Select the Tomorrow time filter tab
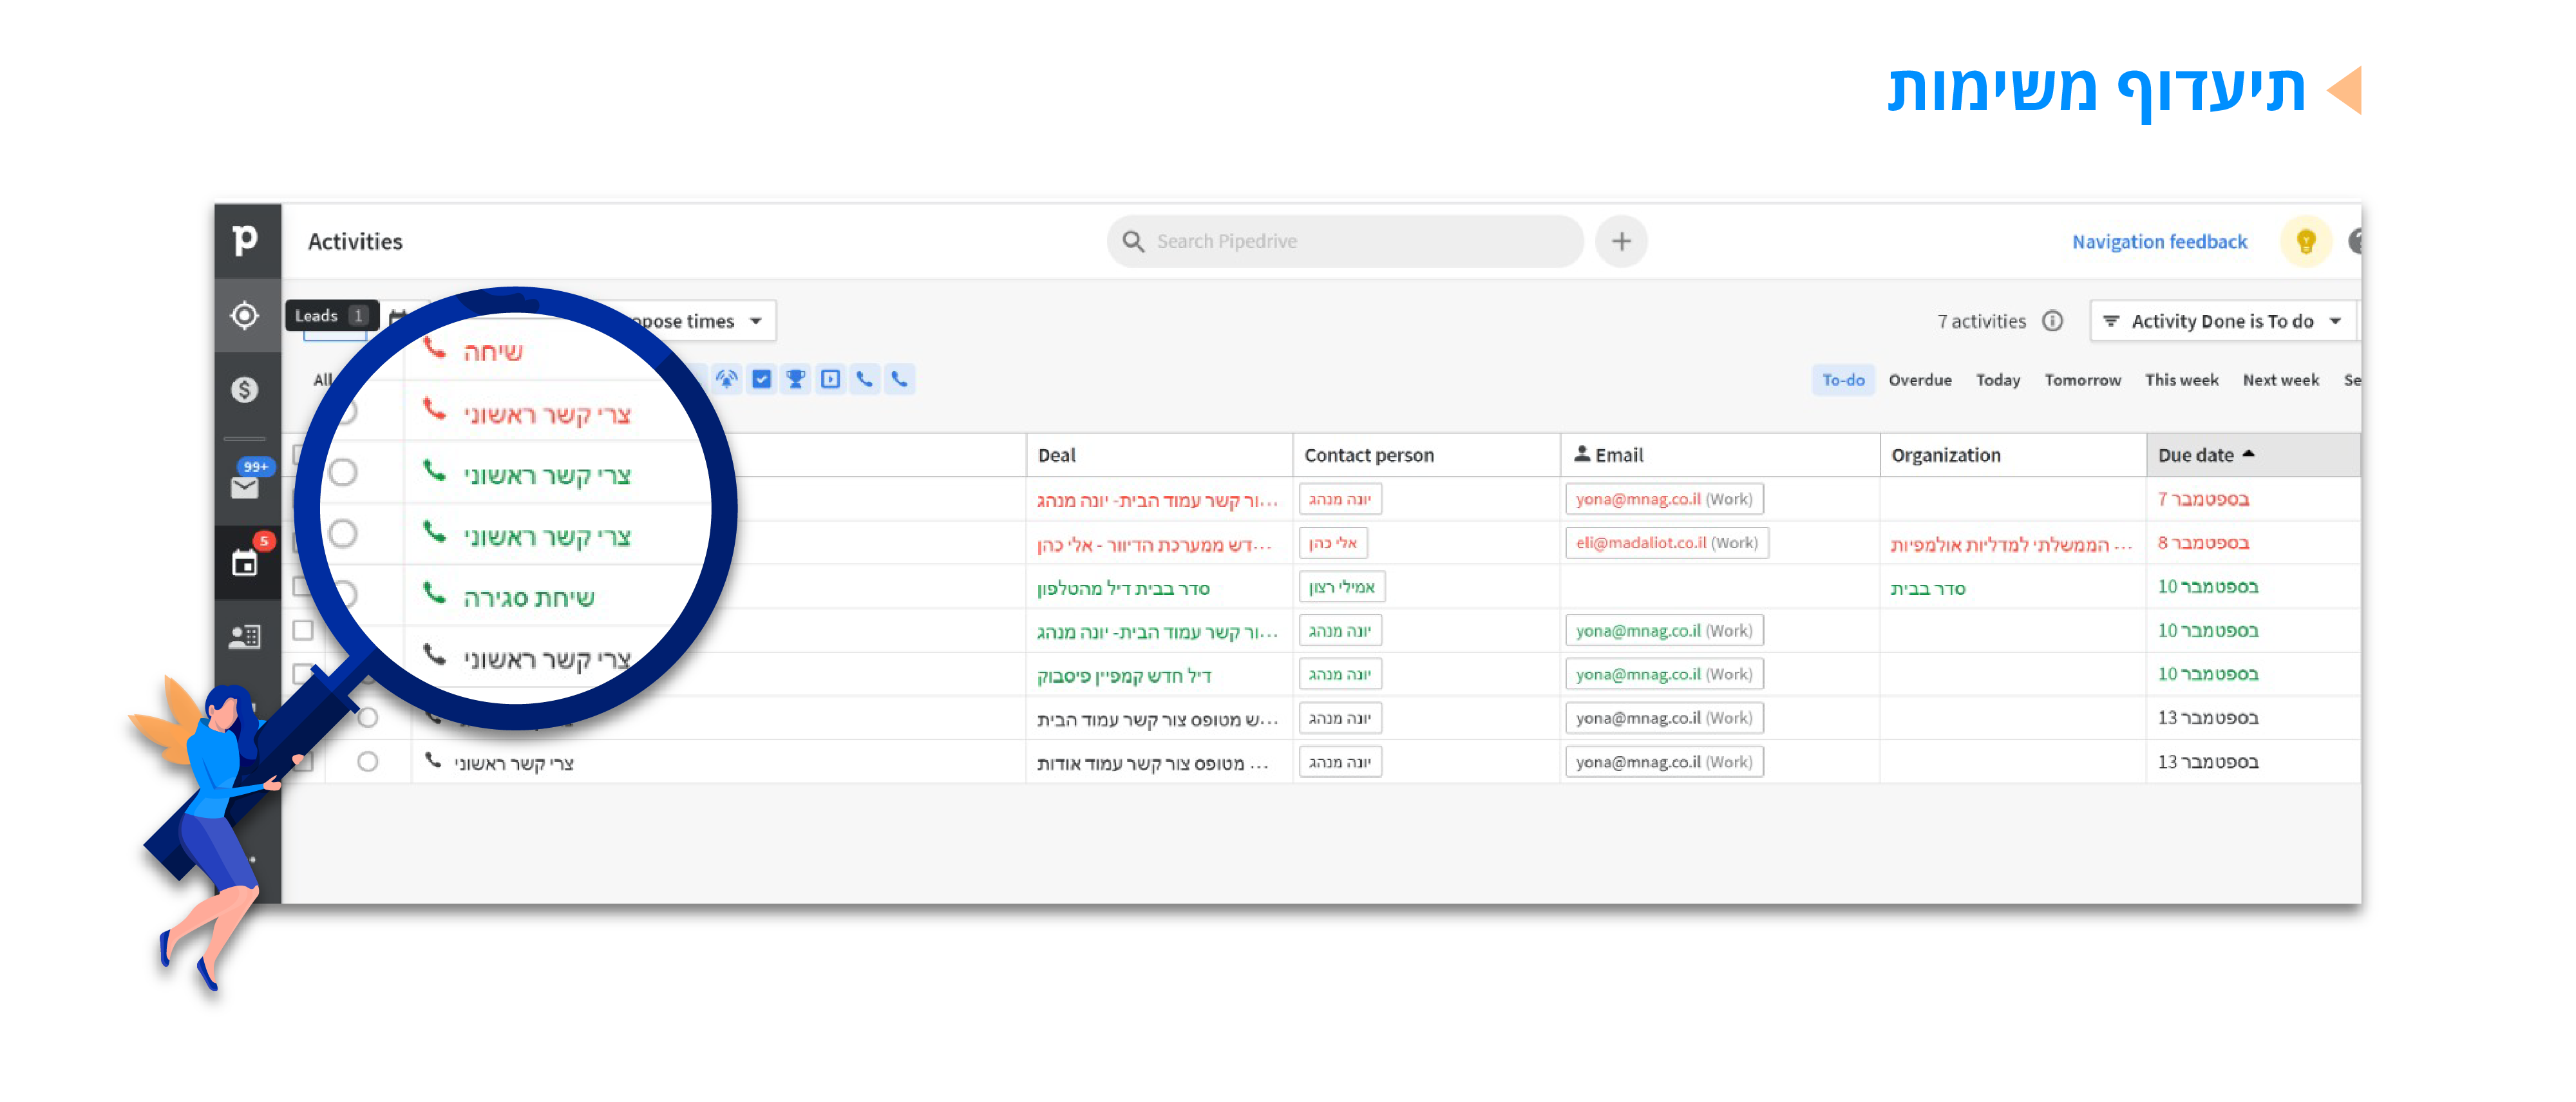The height and width of the screenshot is (1102, 2576). point(2082,380)
